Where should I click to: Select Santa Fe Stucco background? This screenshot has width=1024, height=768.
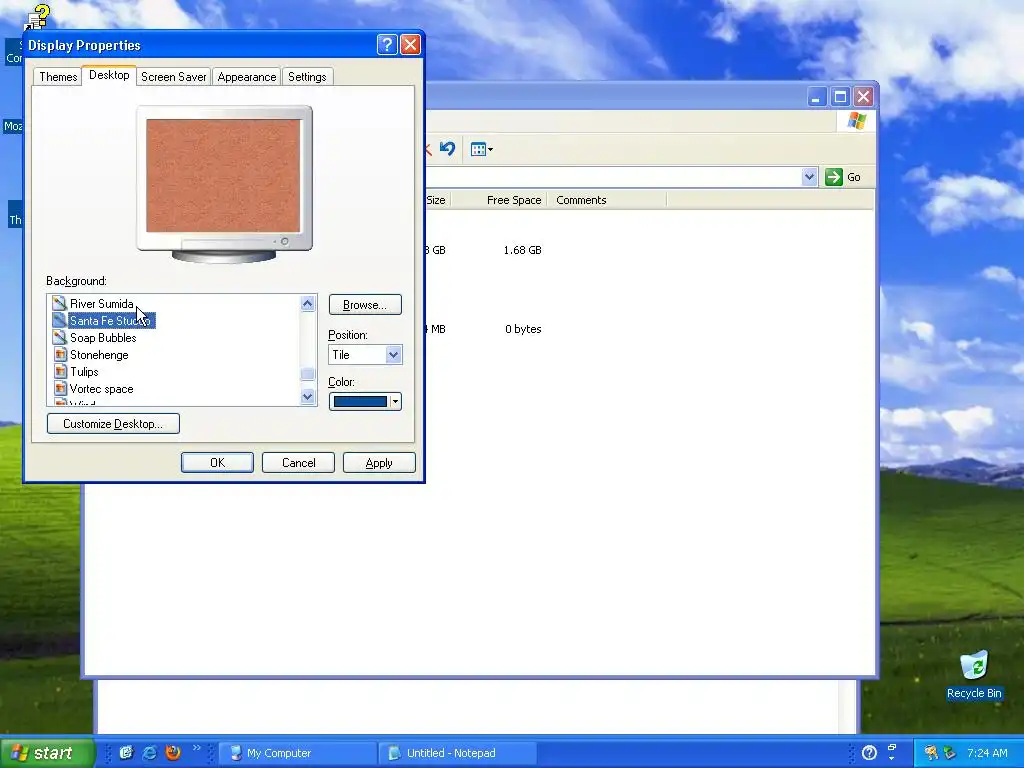(x=110, y=321)
